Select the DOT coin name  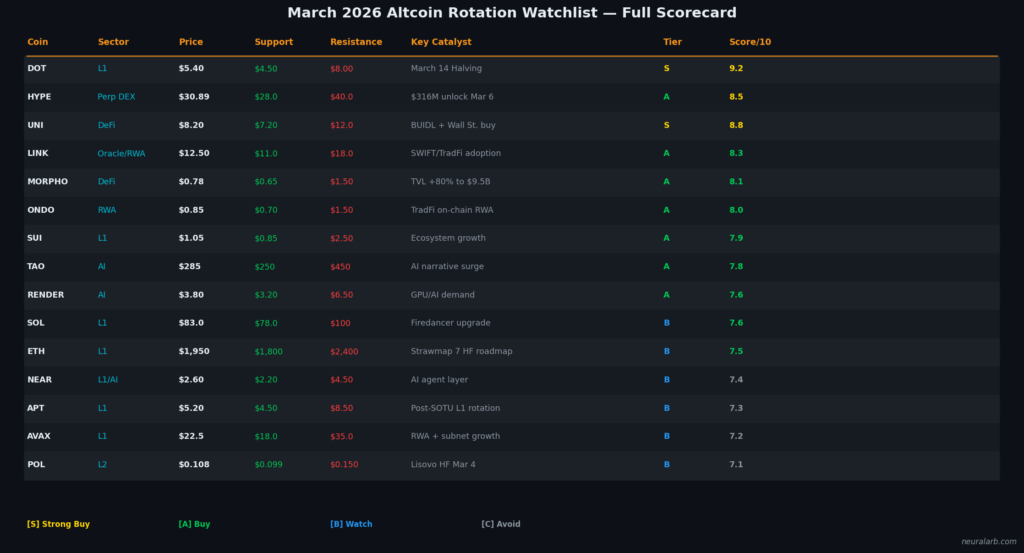(x=37, y=68)
